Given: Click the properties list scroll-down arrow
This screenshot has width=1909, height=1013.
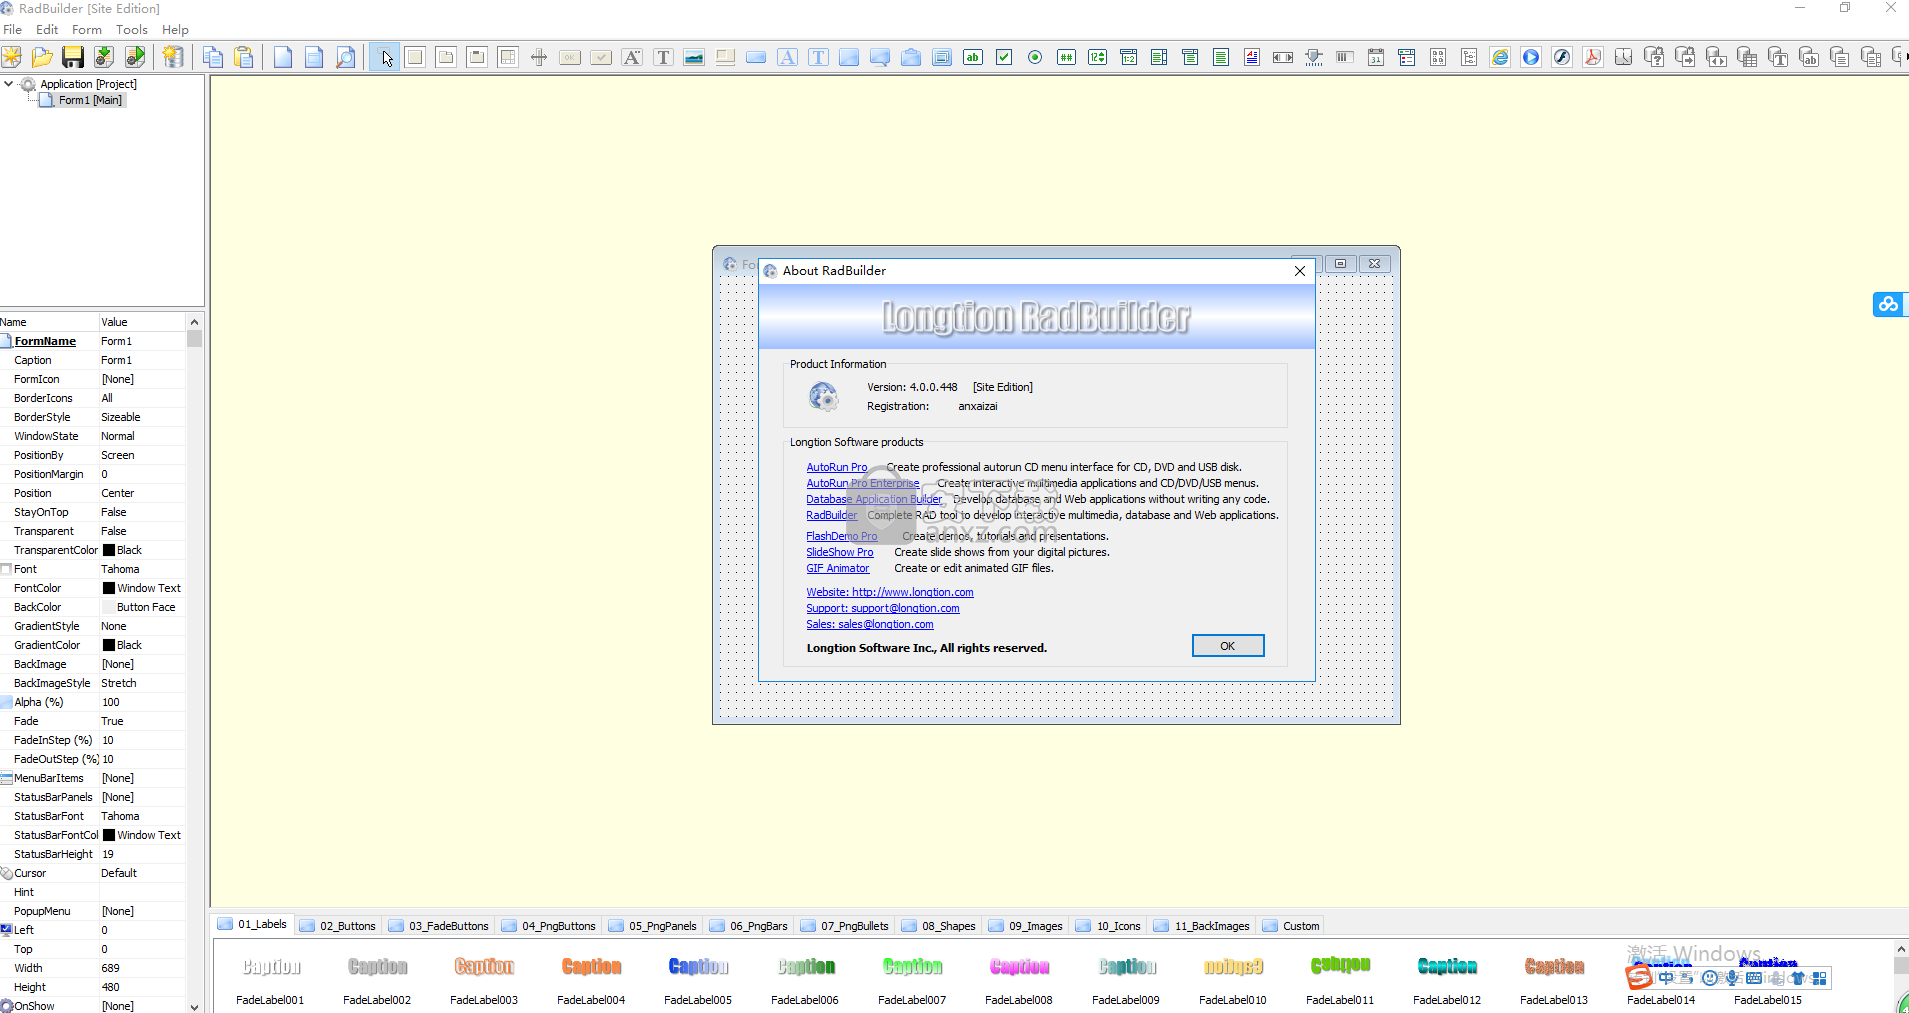Looking at the screenshot, I should point(194,1006).
